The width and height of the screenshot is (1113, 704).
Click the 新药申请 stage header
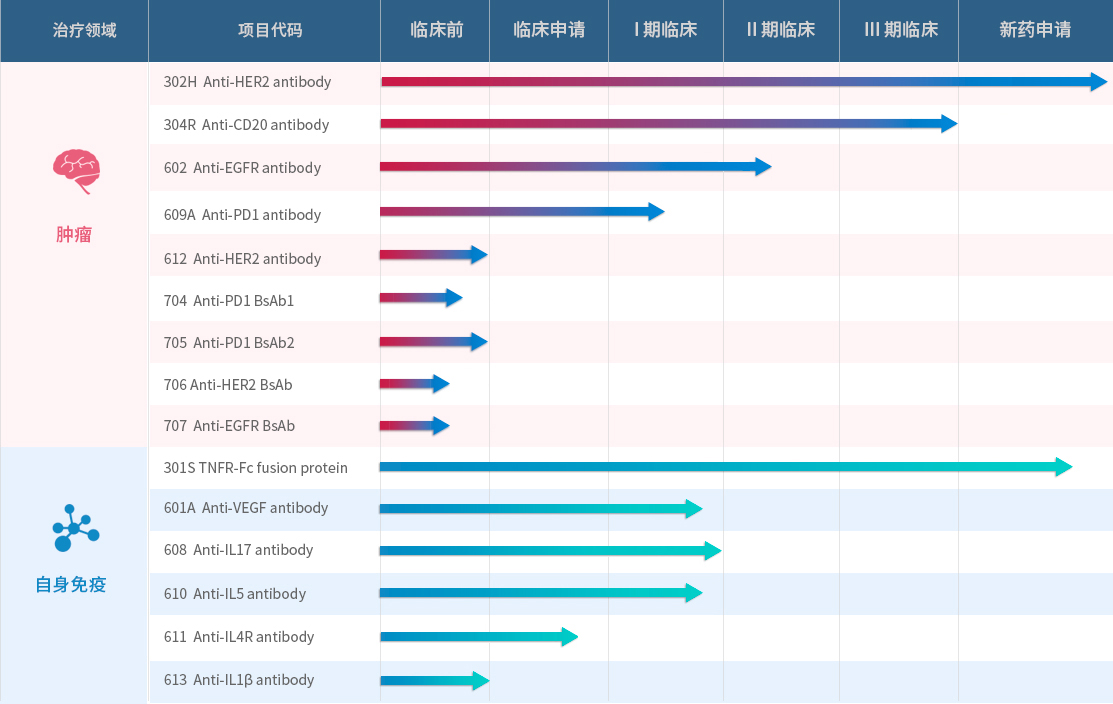click(x=1035, y=30)
